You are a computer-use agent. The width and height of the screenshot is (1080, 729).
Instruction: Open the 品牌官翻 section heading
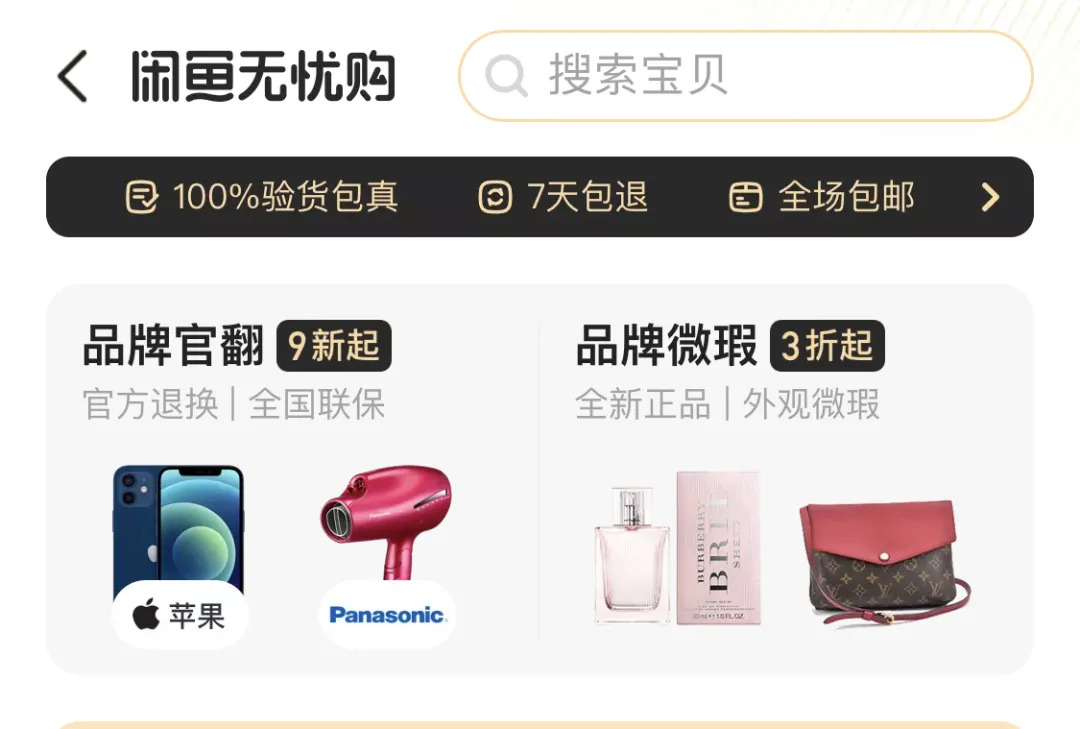coord(174,345)
